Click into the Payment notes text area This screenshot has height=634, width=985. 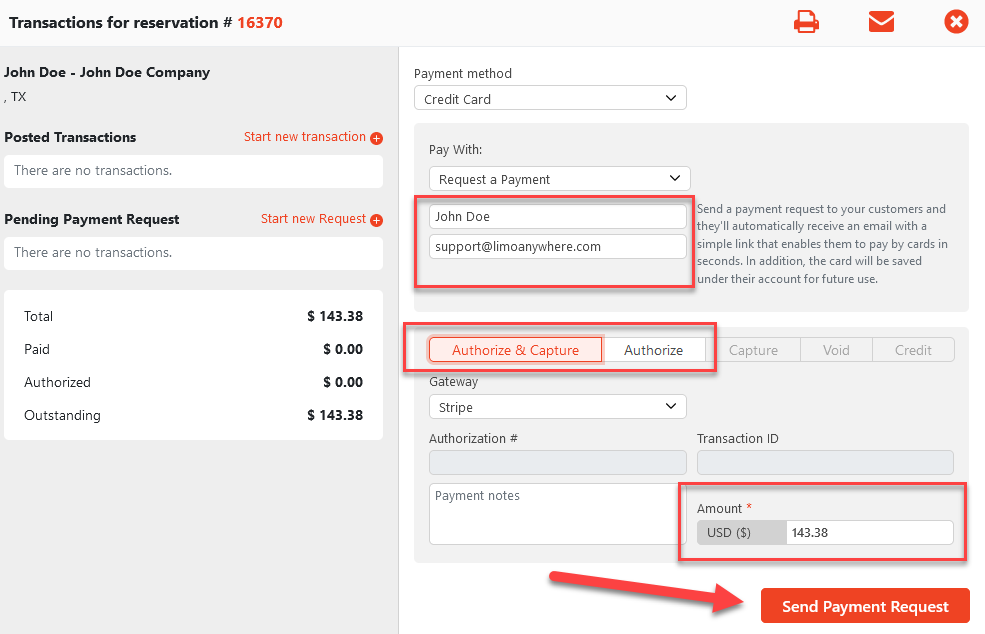557,514
